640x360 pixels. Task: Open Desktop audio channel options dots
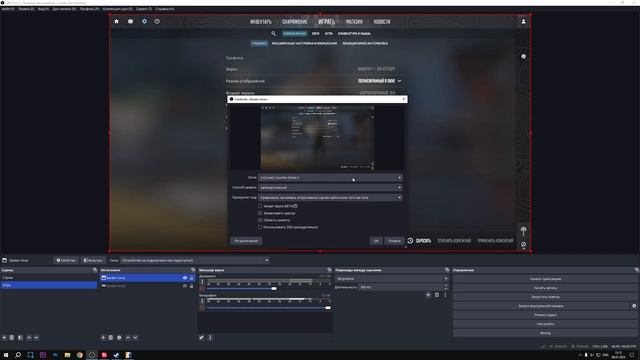pyautogui.click(x=202, y=282)
